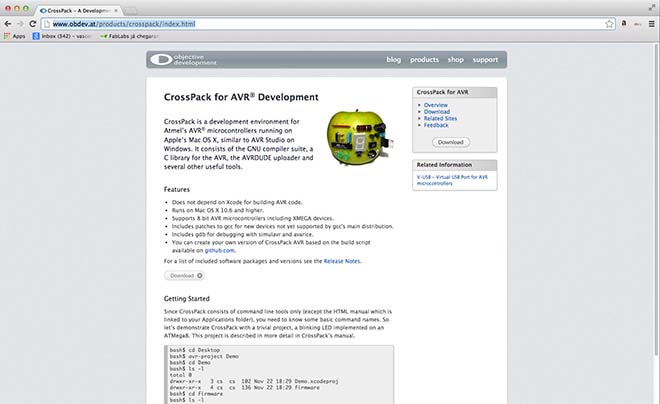Click the Download link in sidebar list

click(x=437, y=112)
